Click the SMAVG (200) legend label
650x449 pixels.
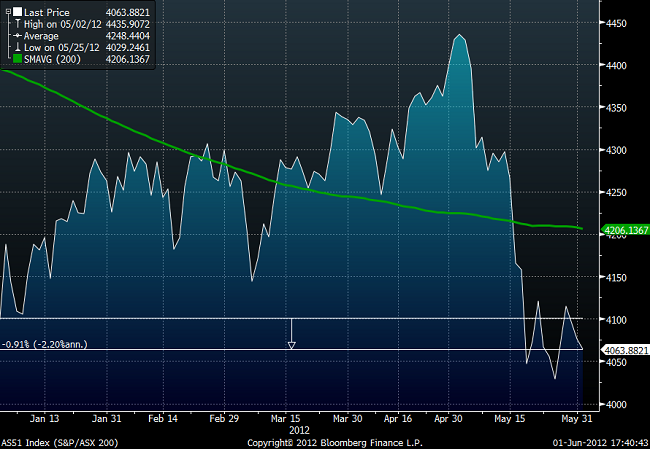52,56
